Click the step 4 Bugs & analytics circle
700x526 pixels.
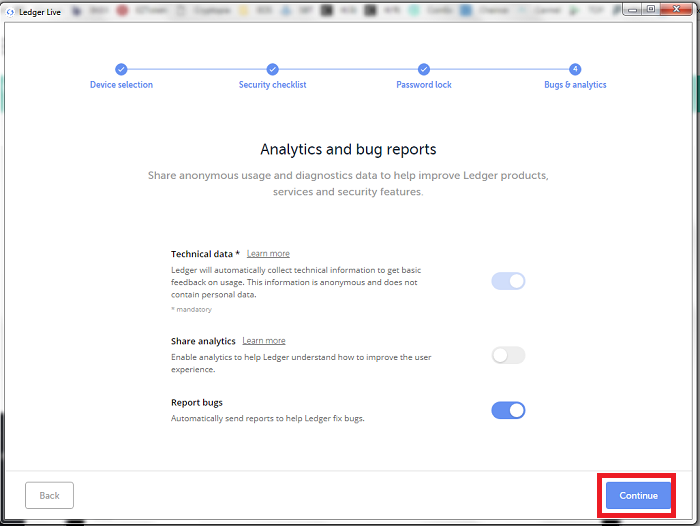(575, 69)
